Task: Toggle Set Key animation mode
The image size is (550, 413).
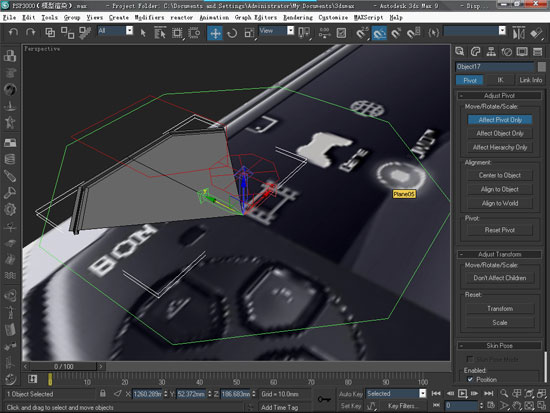Action: 350,406
